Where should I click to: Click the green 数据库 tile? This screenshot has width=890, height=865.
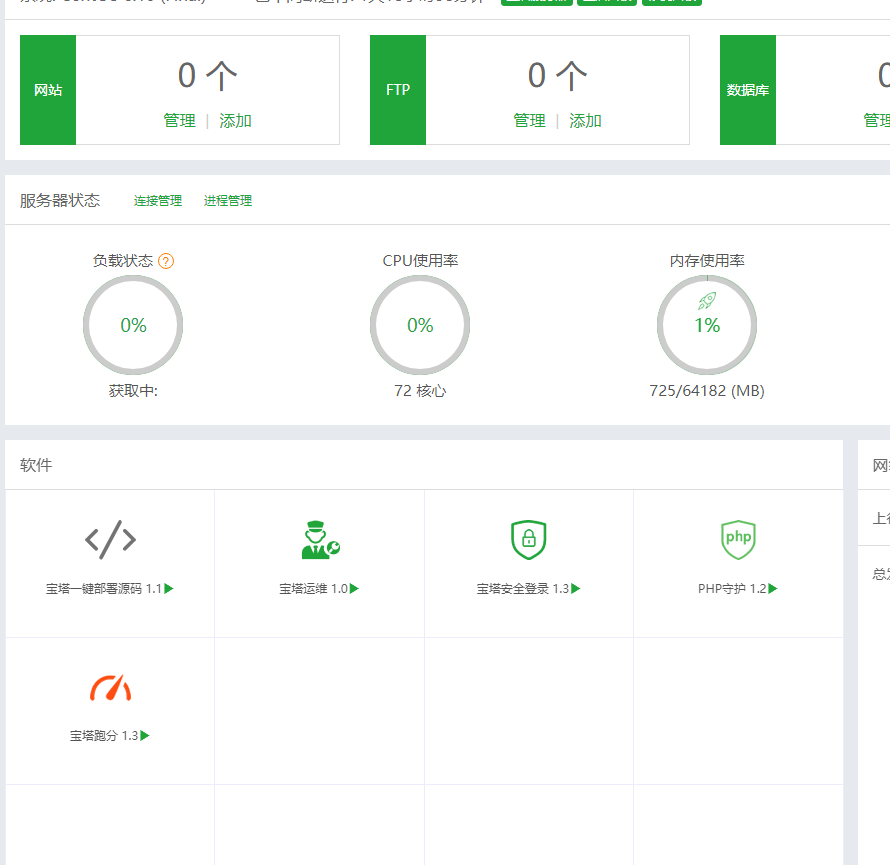[748, 90]
